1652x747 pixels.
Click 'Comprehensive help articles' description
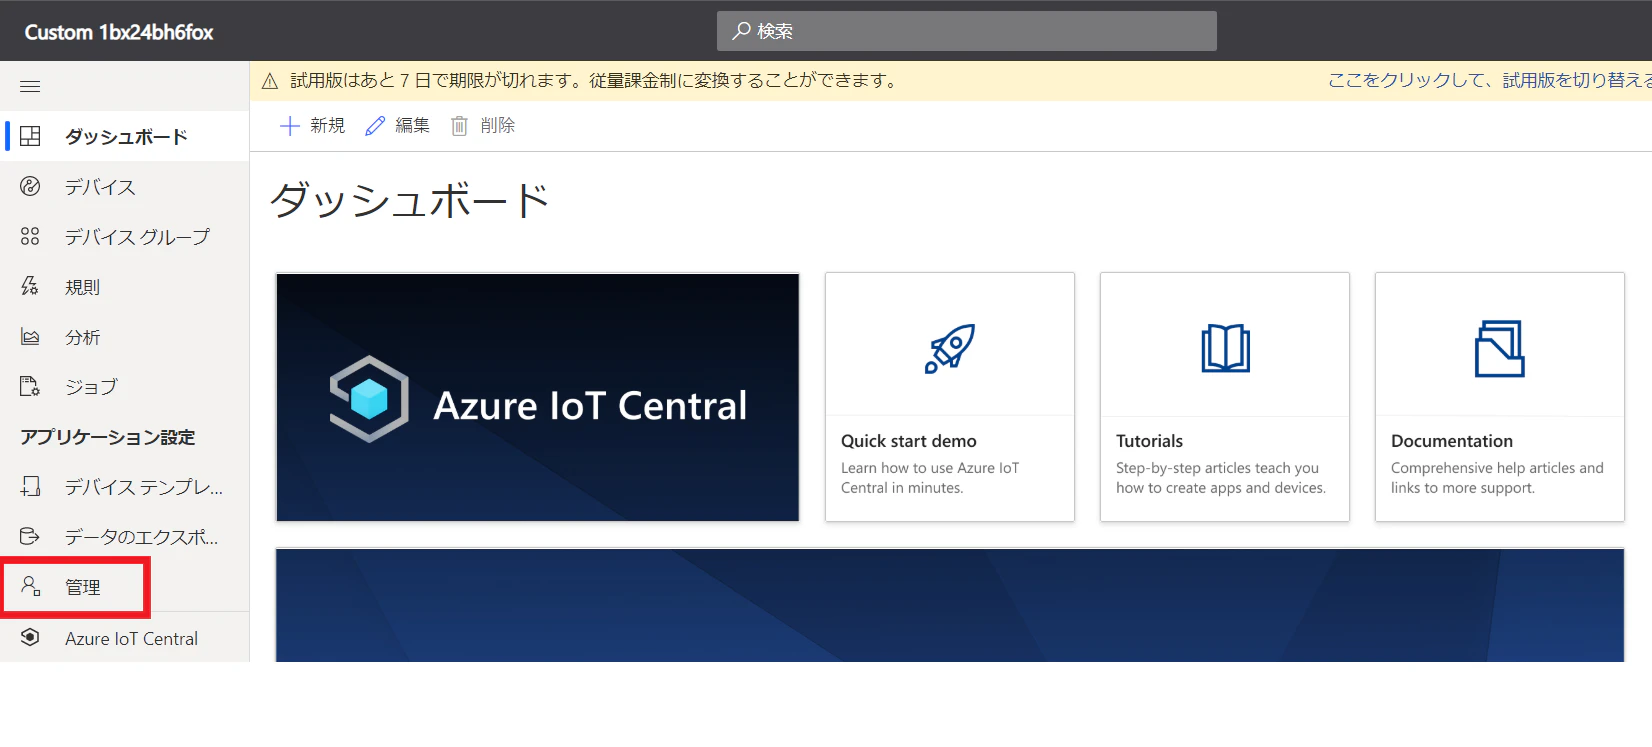coord(1497,478)
